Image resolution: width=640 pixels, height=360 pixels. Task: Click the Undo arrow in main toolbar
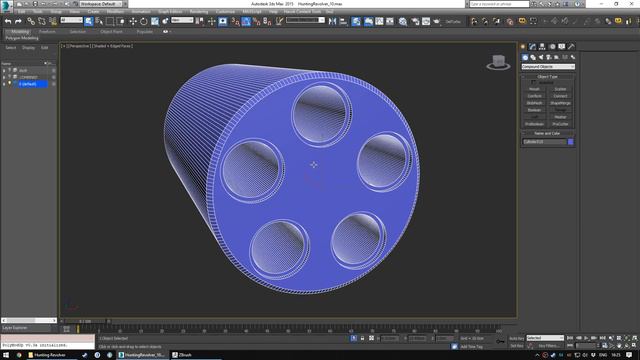click(x=8, y=21)
